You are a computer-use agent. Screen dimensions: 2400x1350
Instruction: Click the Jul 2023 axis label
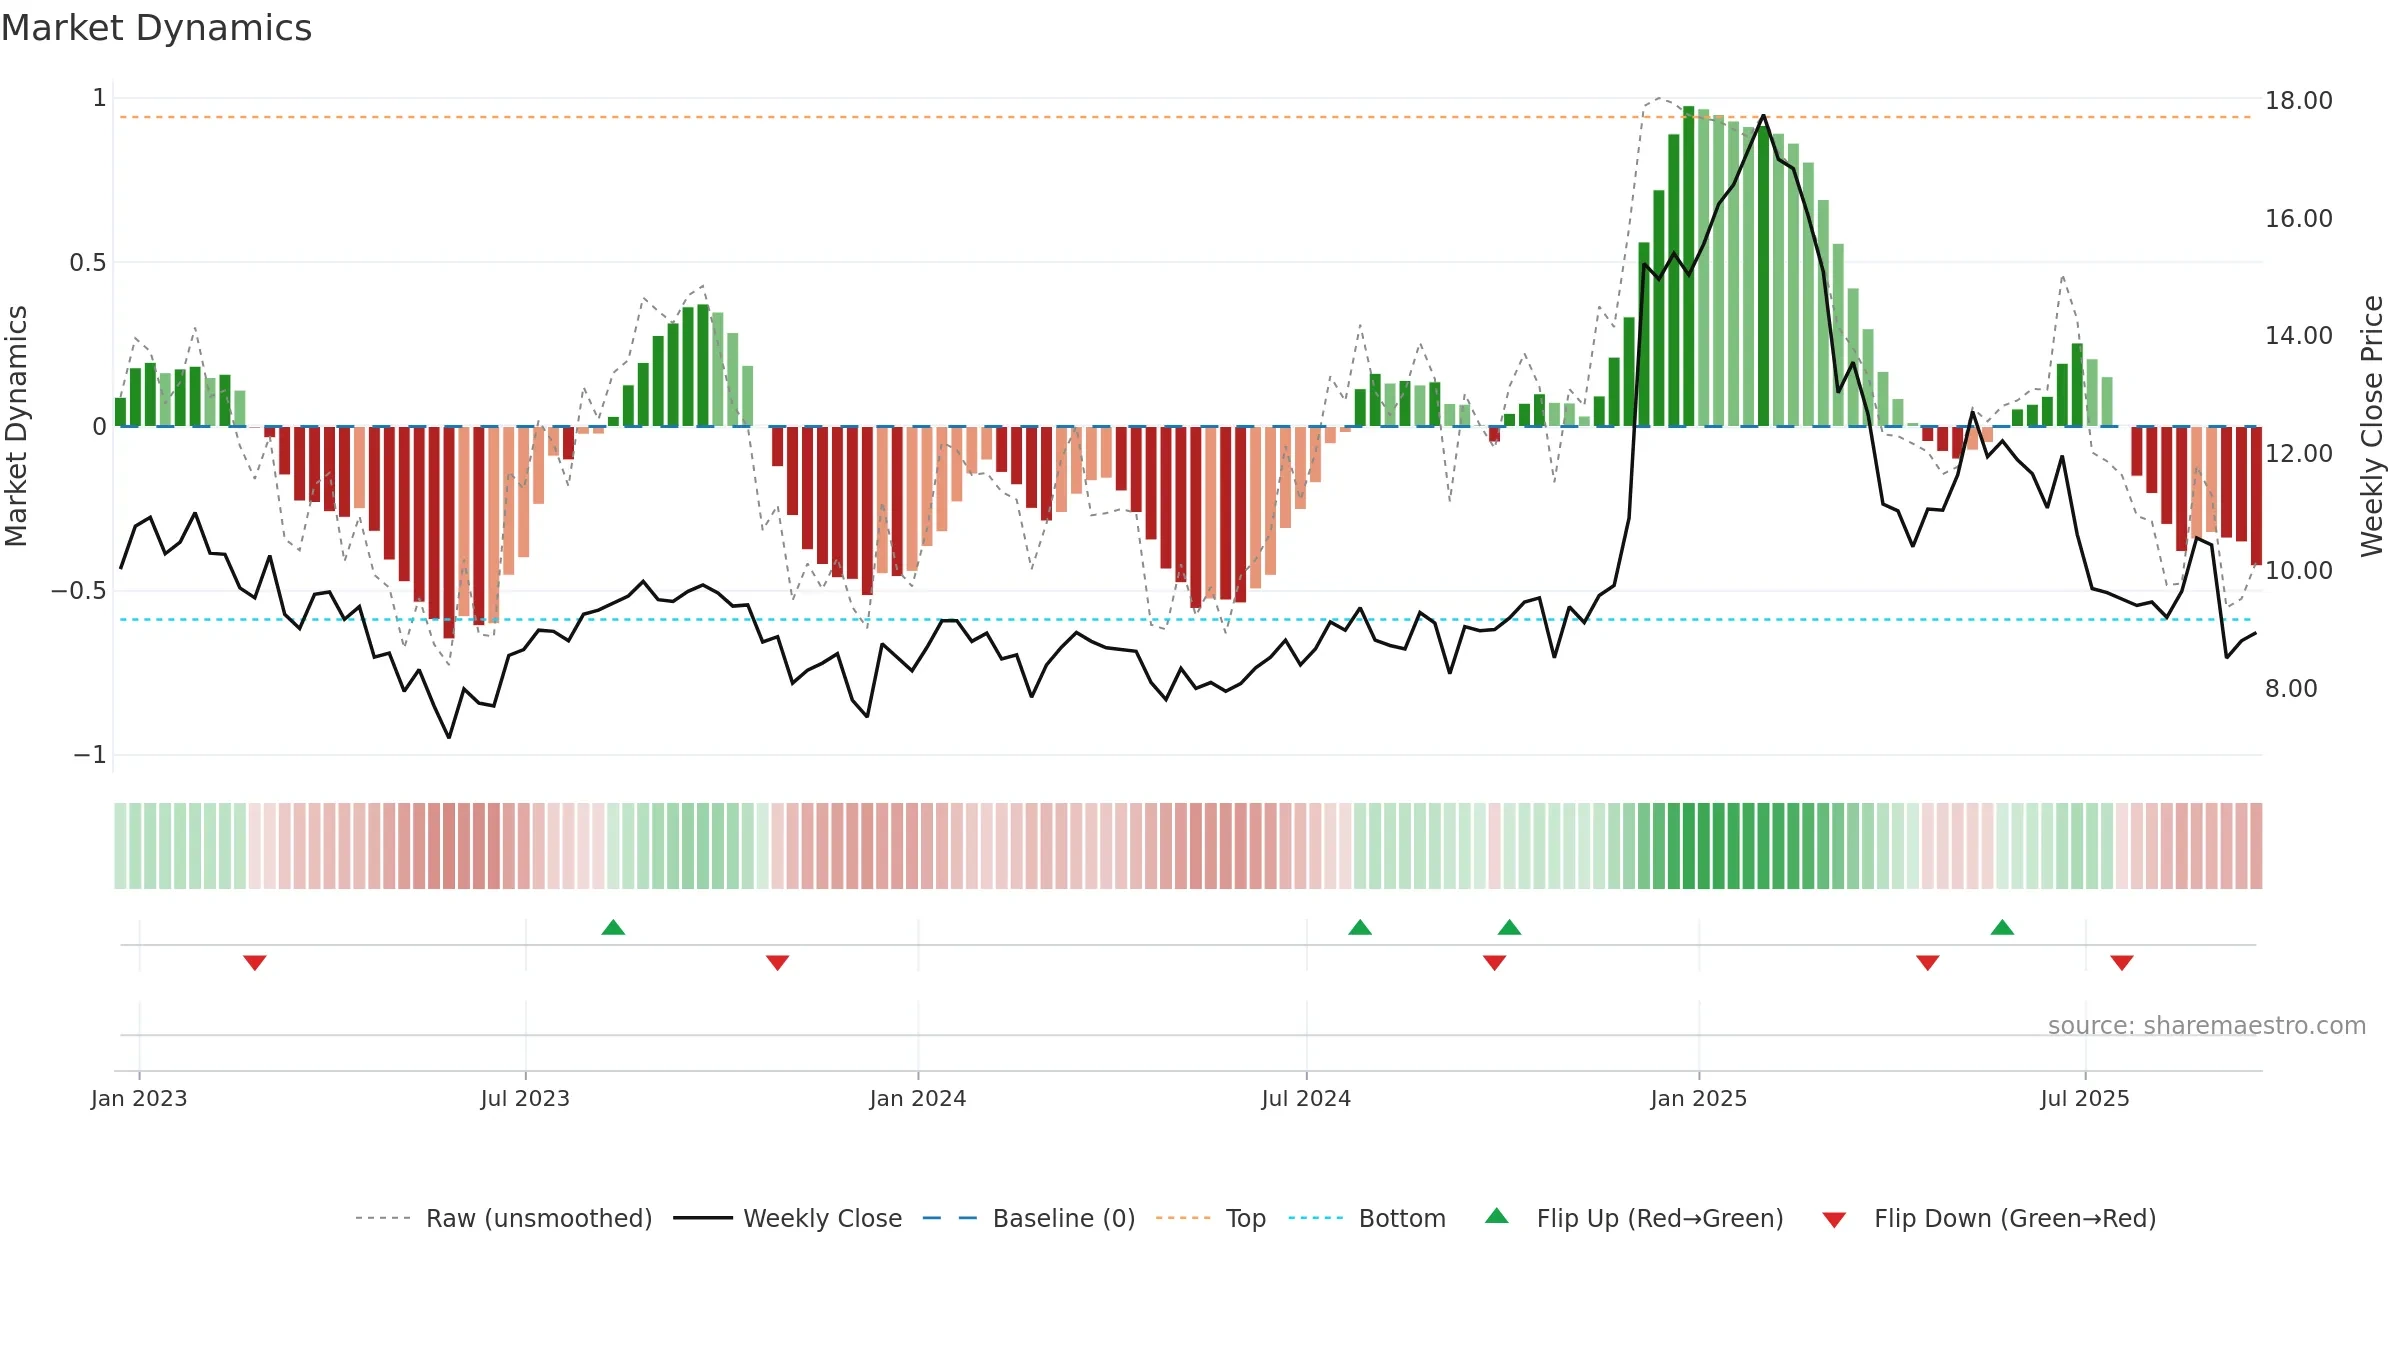point(525,1098)
